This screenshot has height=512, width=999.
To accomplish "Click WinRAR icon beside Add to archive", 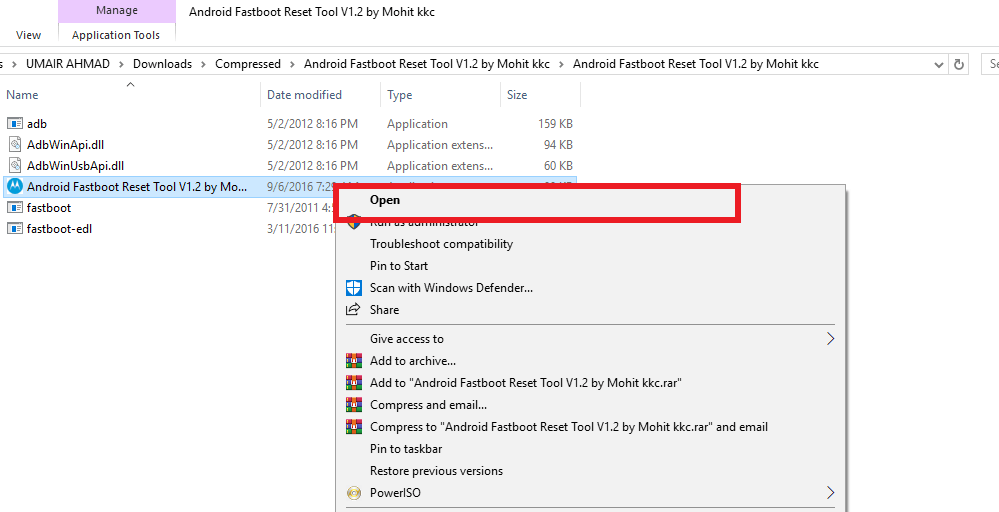I will coord(354,360).
